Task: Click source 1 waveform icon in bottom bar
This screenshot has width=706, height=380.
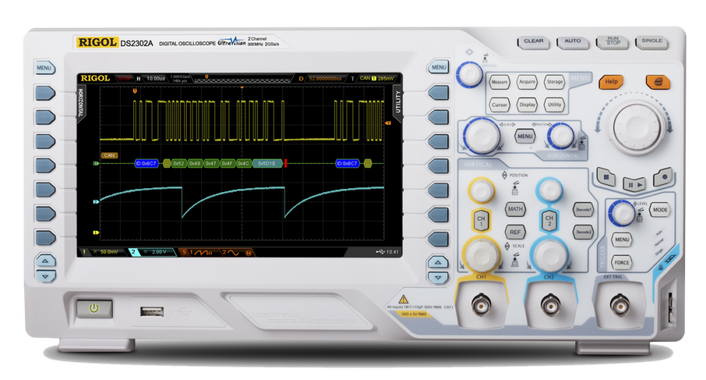Action: 201,253
